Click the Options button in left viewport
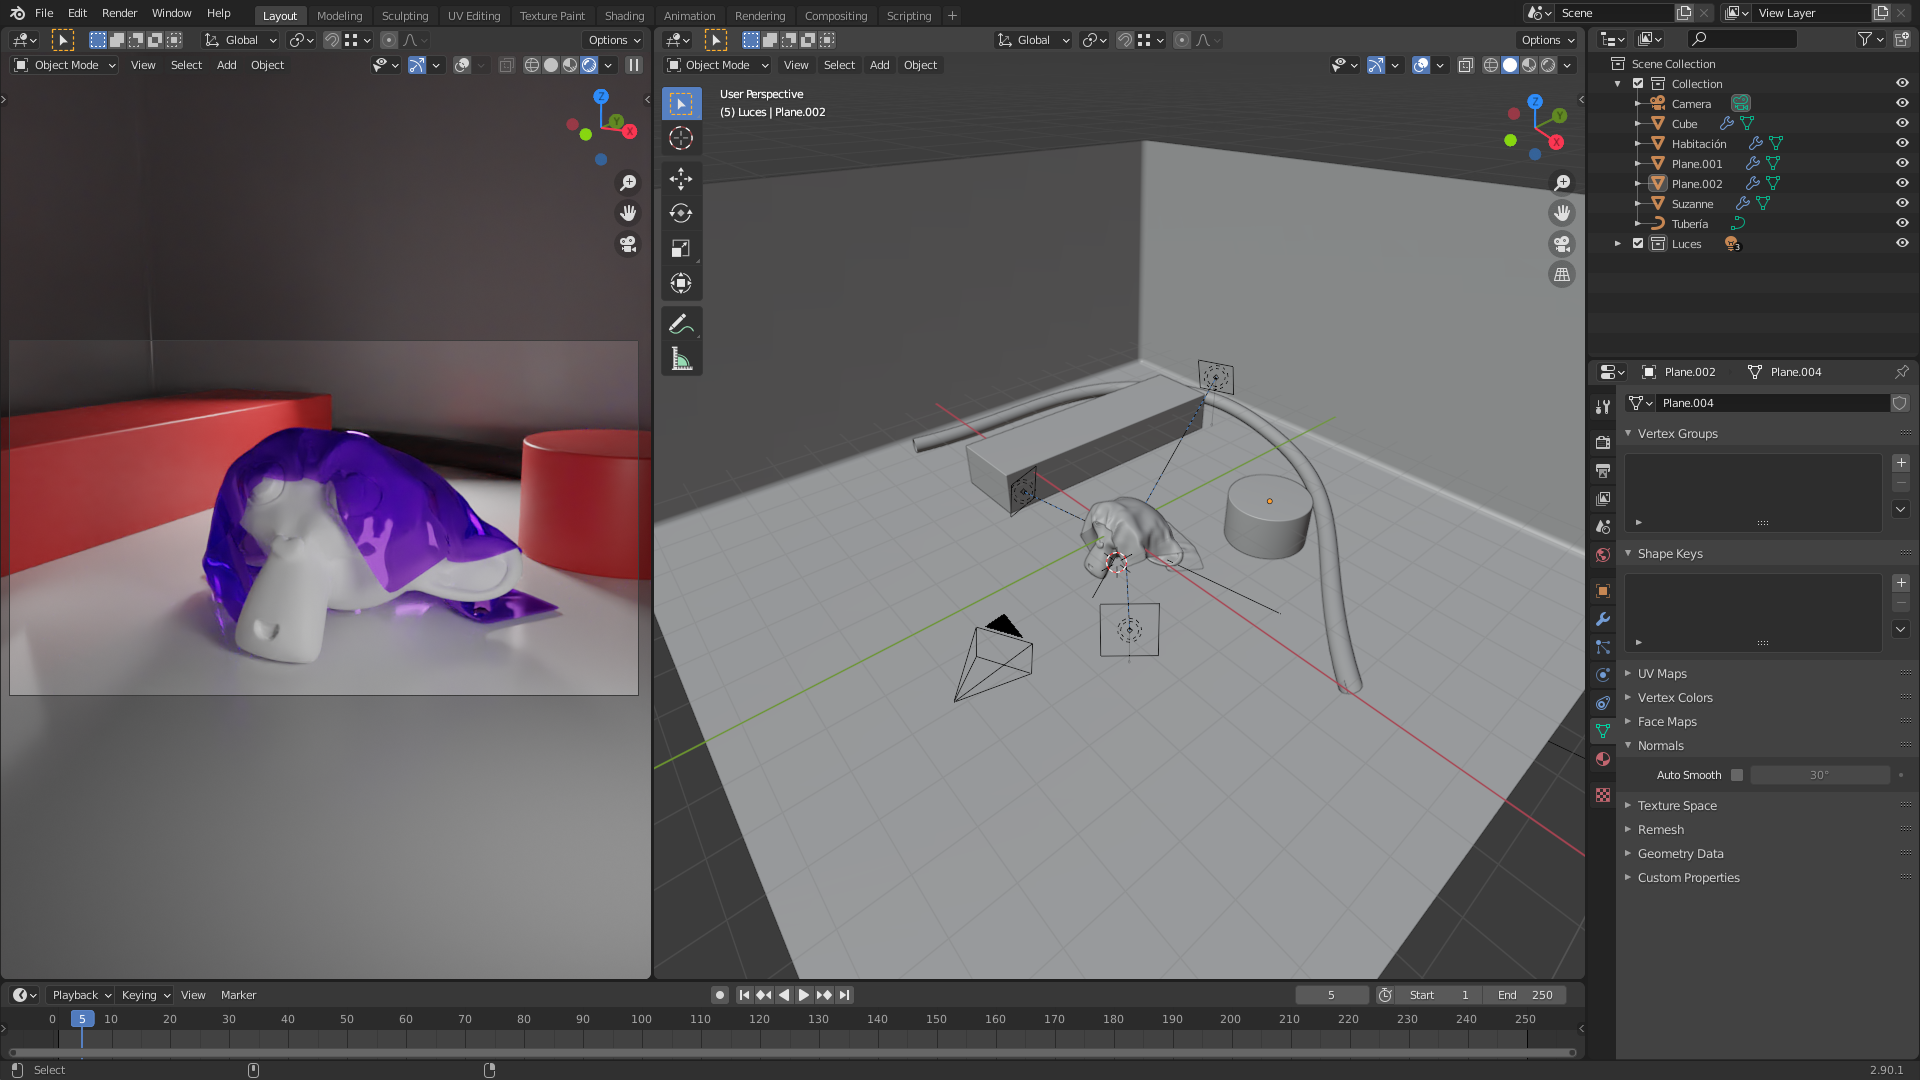 point(613,40)
